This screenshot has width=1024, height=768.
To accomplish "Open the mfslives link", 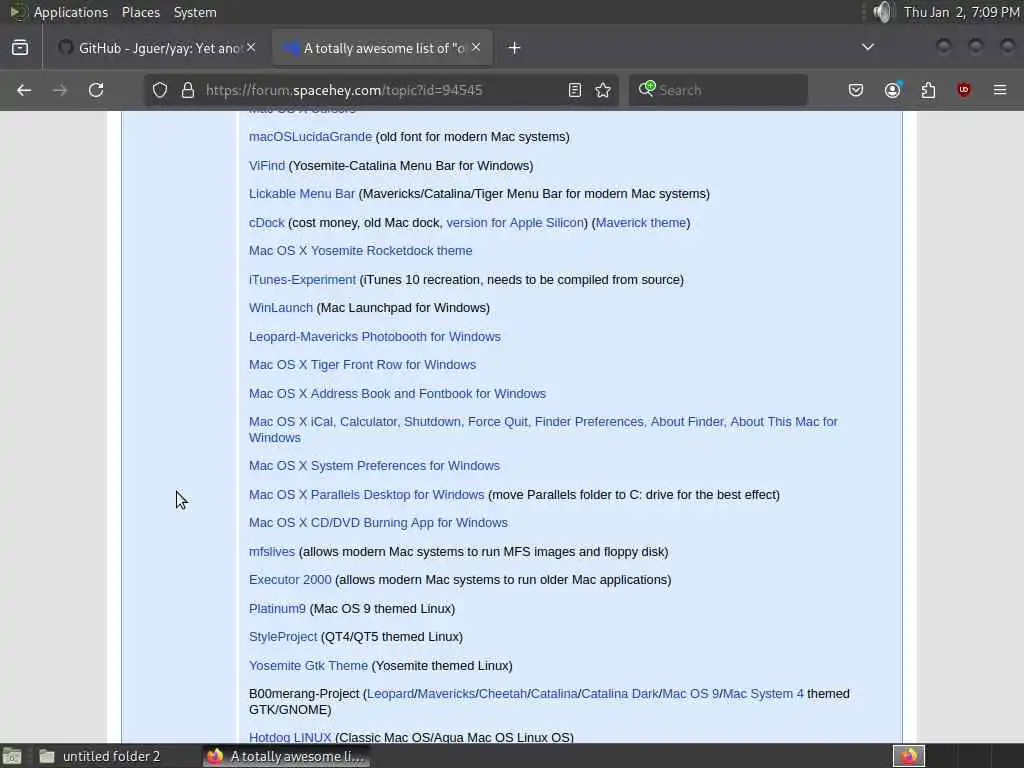I will click(x=272, y=552).
